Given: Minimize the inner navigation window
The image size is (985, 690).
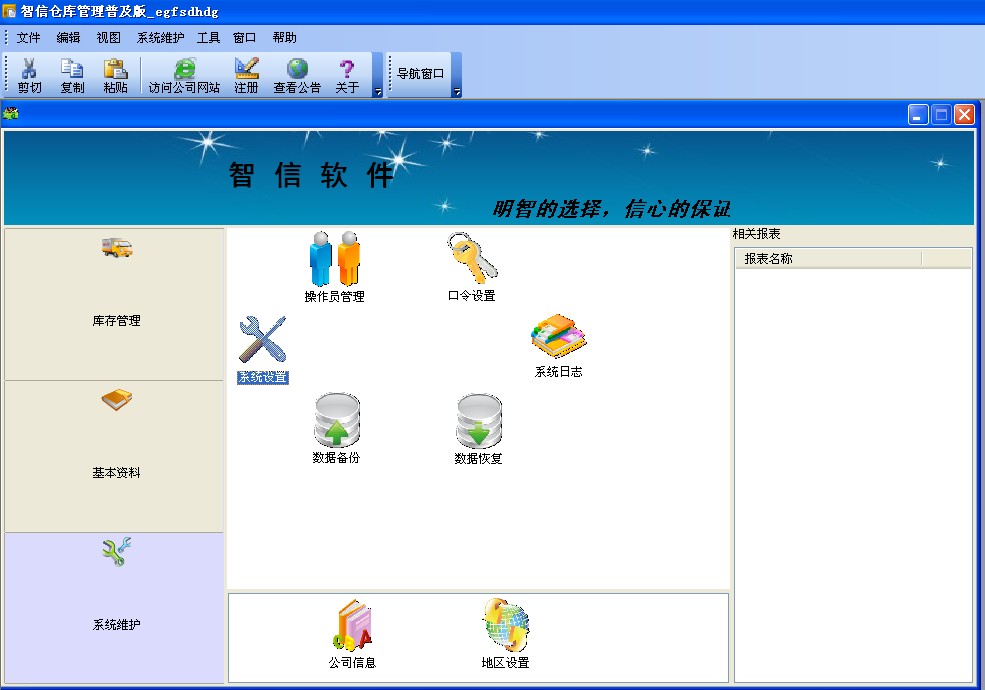Looking at the screenshot, I should click(x=918, y=114).
